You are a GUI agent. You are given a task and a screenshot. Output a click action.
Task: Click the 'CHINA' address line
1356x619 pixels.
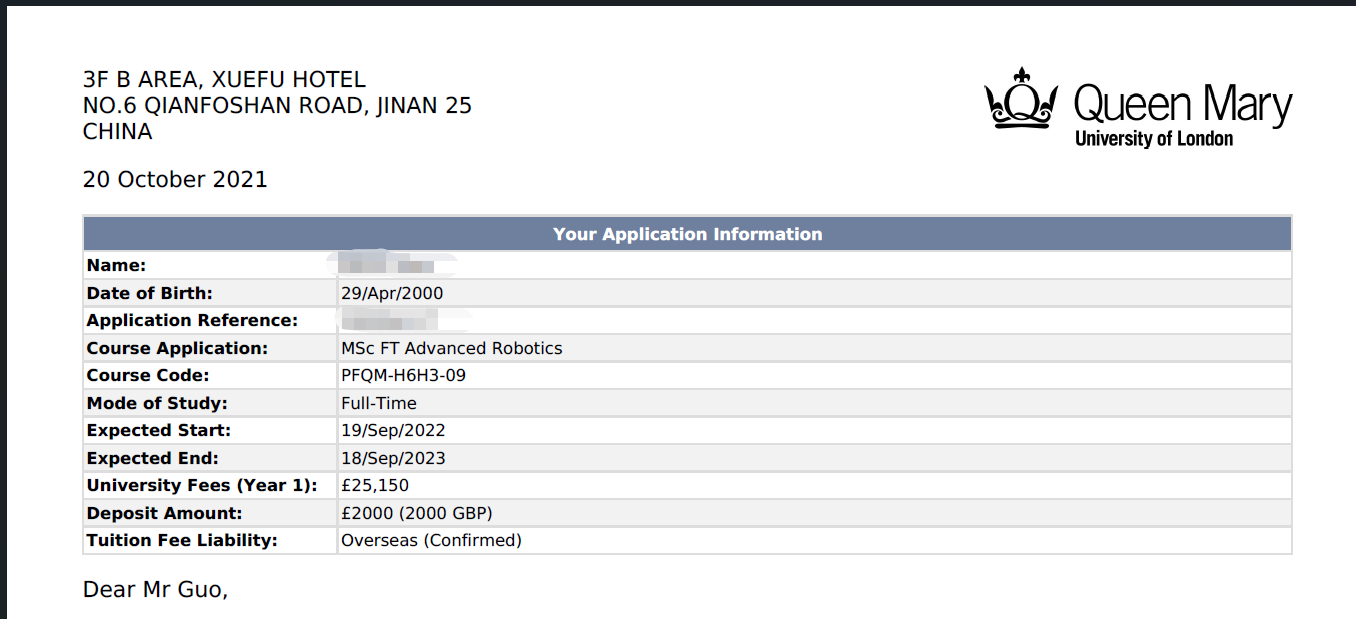[117, 132]
